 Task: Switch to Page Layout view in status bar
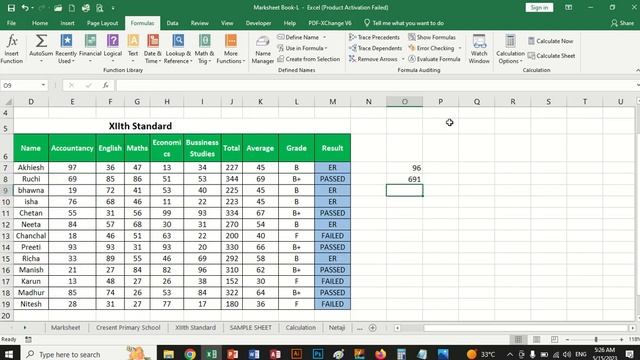tap(536, 340)
